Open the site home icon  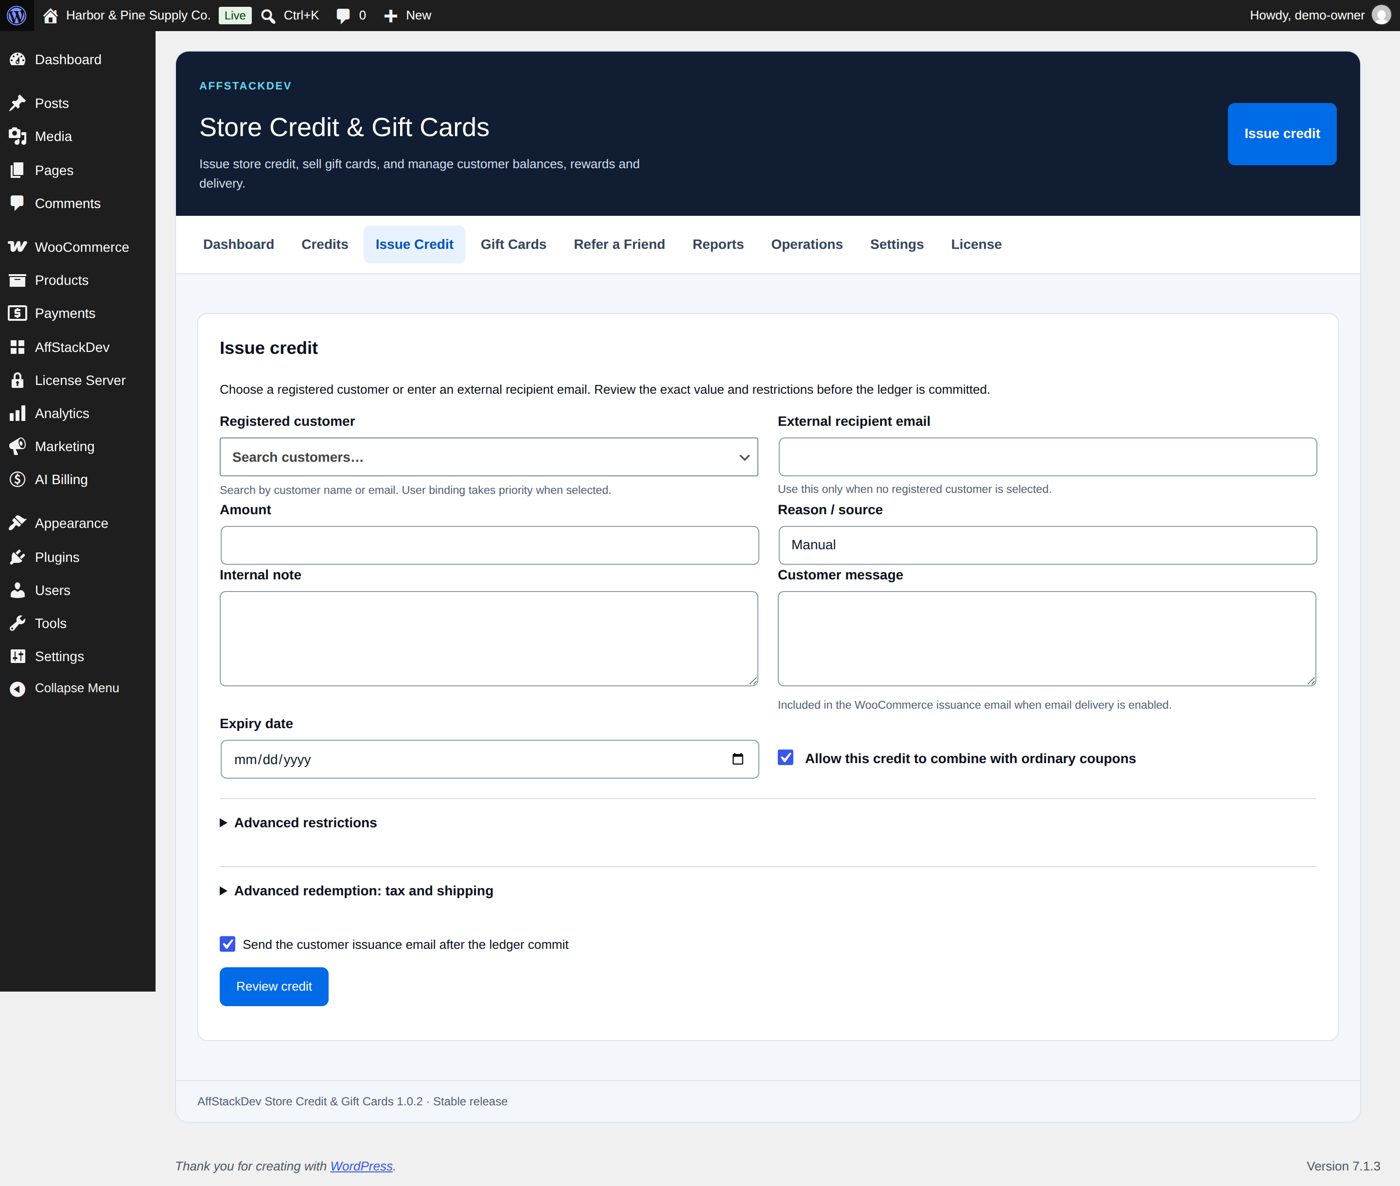coord(50,15)
